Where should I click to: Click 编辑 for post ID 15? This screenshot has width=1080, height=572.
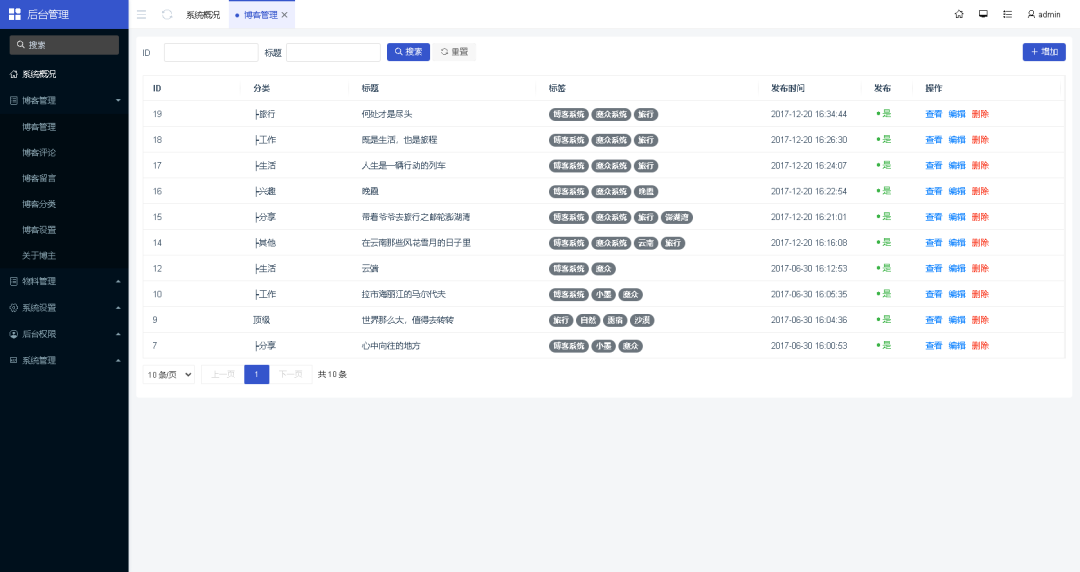tap(957, 217)
